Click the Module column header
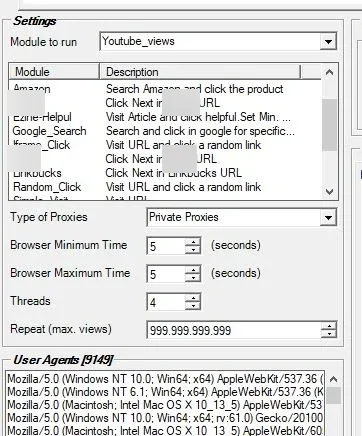362x436 pixels. point(54,72)
